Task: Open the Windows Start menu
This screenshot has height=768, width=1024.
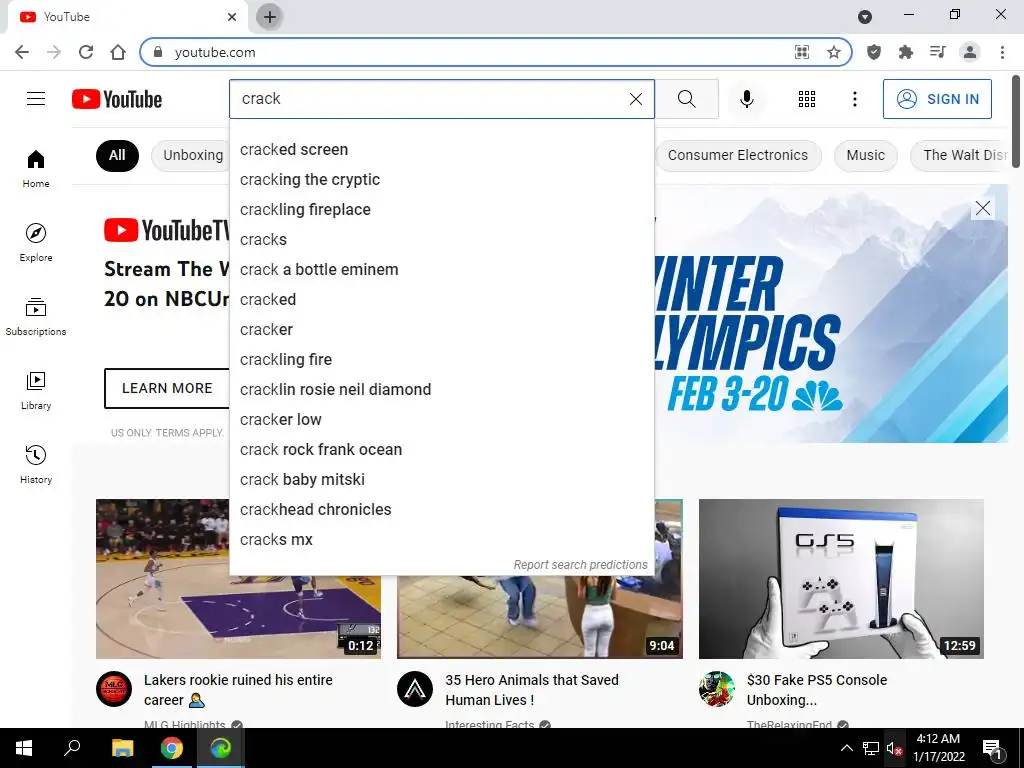Action: point(24,748)
